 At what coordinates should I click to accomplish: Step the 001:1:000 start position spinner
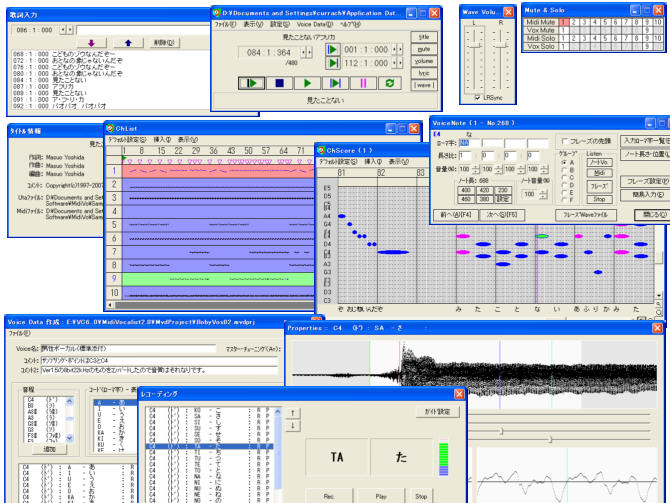tap(397, 50)
